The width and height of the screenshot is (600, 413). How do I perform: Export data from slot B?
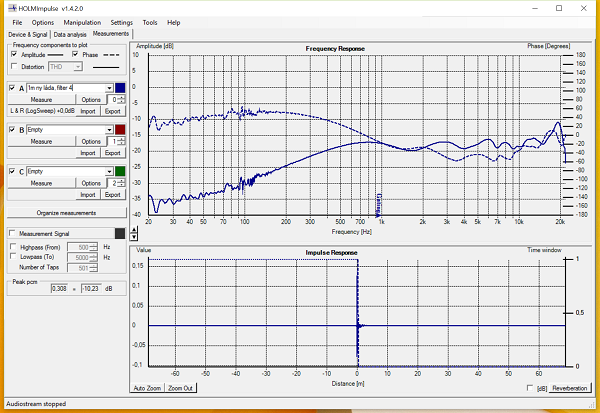coord(112,153)
